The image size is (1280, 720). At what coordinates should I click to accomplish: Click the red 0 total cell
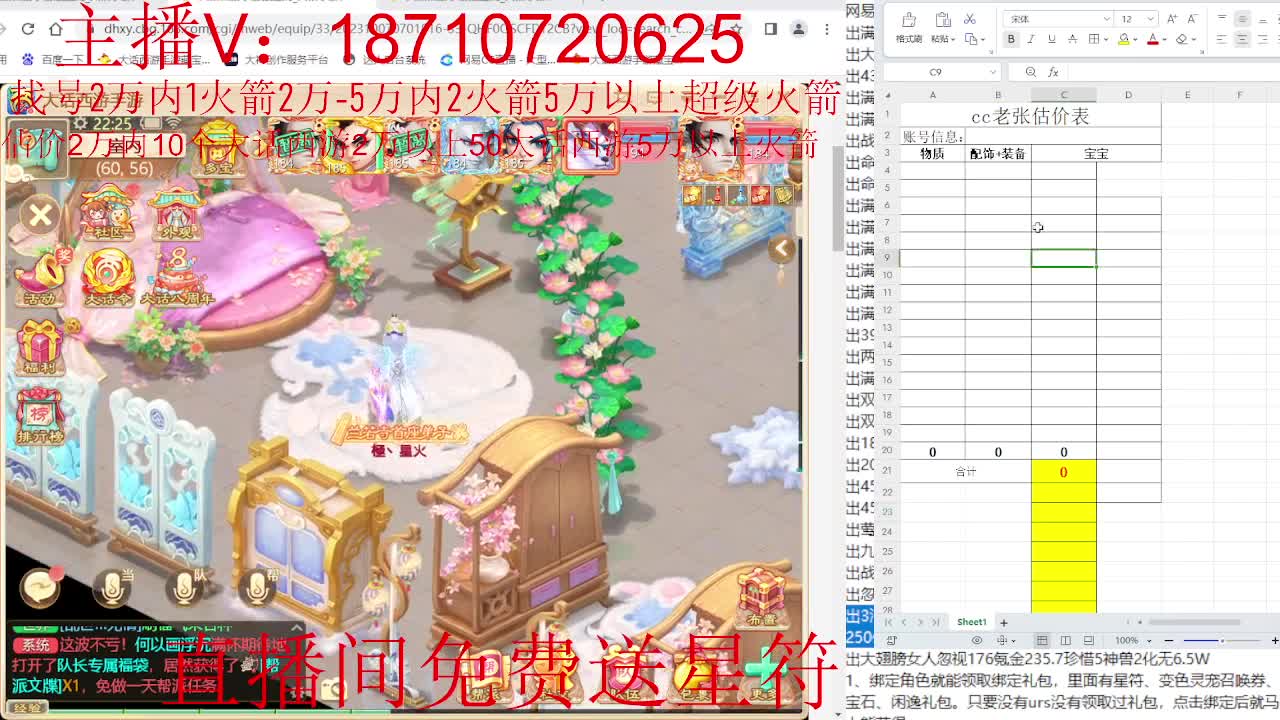click(1063, 471)
